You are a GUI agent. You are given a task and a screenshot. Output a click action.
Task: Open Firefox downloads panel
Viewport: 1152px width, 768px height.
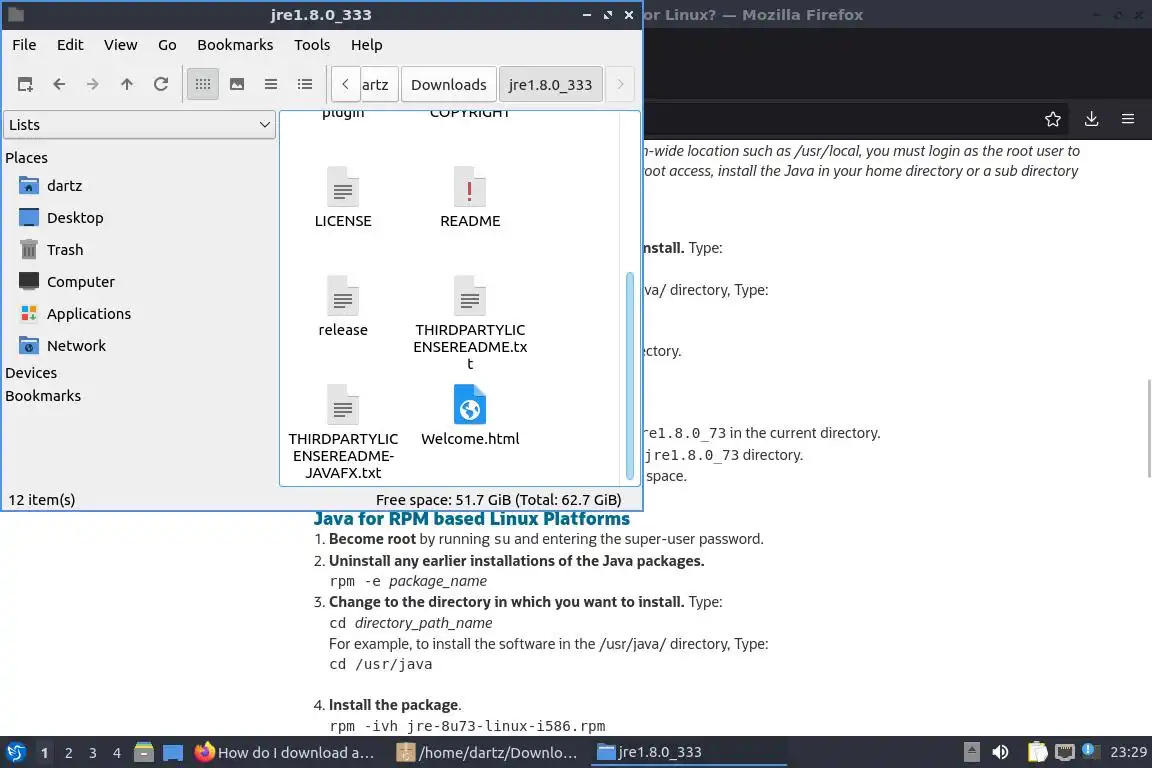pyautogui.click(x=1091, y=119)
